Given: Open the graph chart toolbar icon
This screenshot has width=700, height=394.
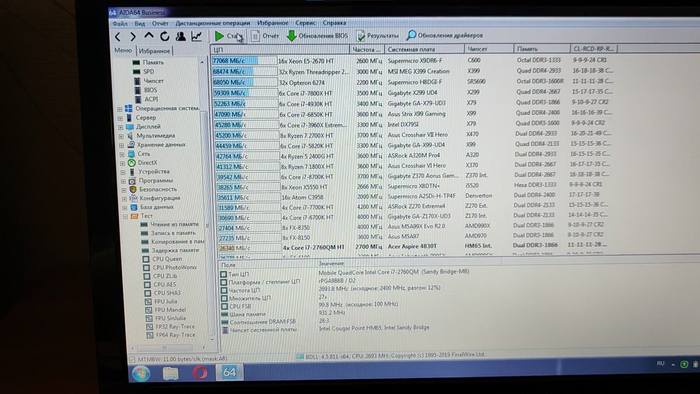Looking at the screenshot, I should pyautogui.click(x=196, y=36).
